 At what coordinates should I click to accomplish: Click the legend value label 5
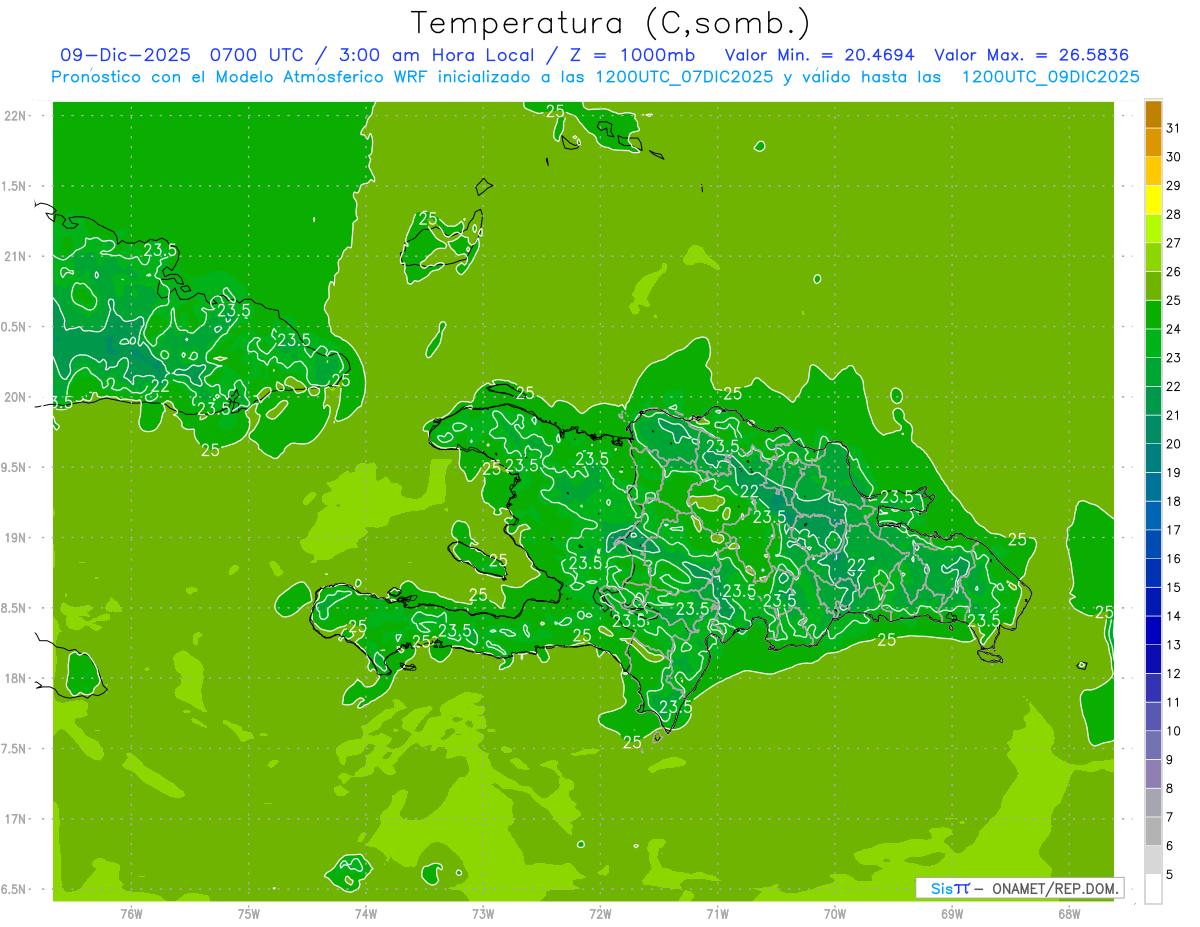(x=1170, y=875)
